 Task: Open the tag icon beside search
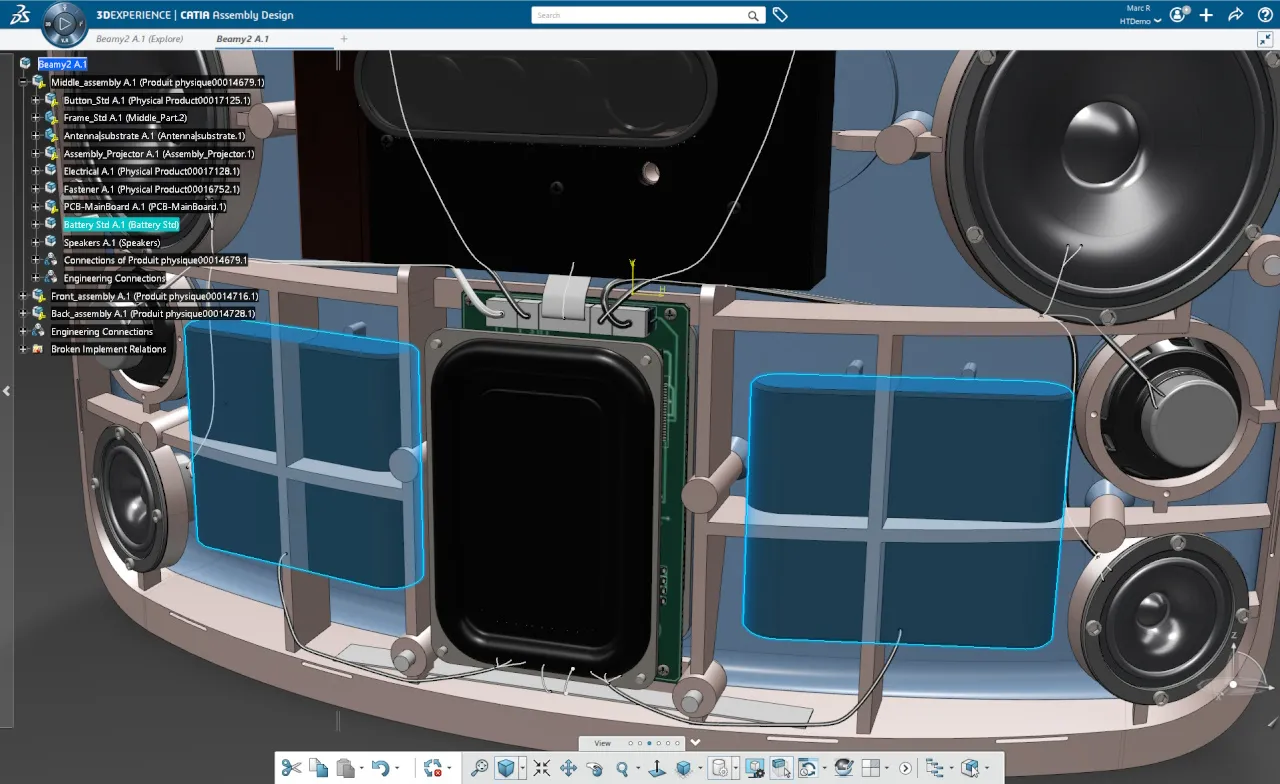(780, 15)
